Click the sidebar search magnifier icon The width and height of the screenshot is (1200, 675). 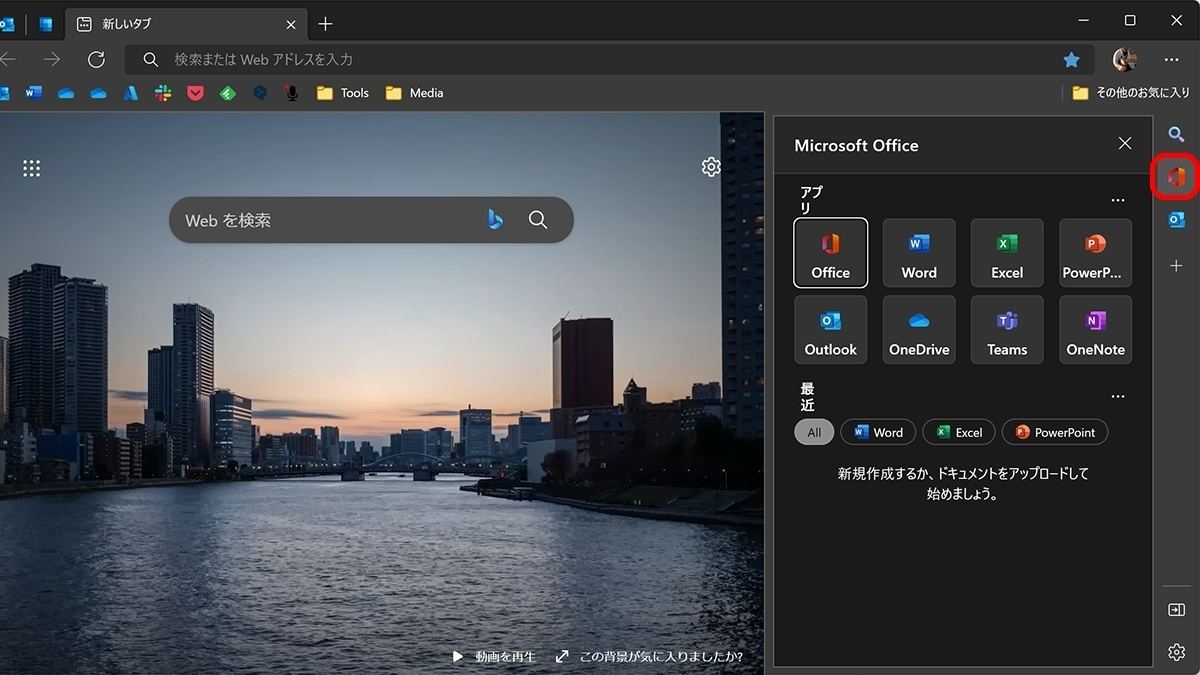(x=1176, y=135)
